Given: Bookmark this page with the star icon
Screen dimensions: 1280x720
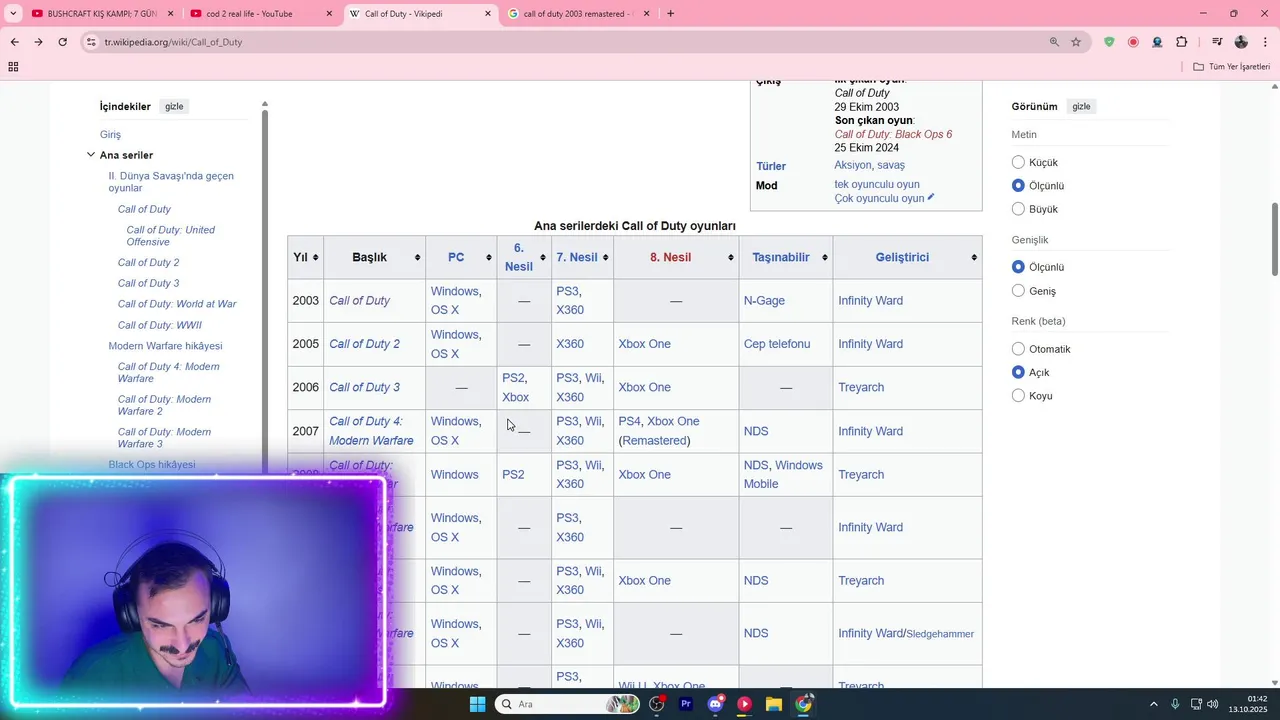Looking at the screenshot, I should (1076, 42).
